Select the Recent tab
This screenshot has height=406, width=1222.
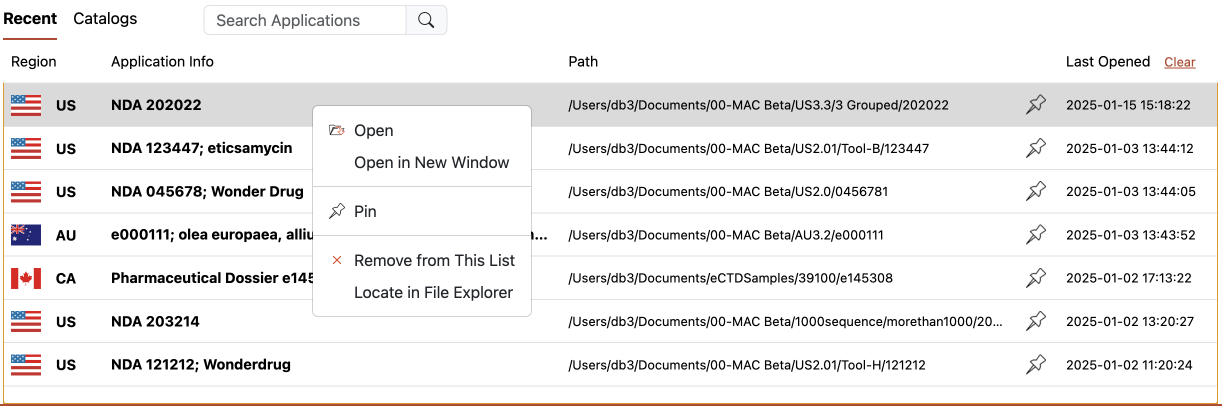pos(30,19)
